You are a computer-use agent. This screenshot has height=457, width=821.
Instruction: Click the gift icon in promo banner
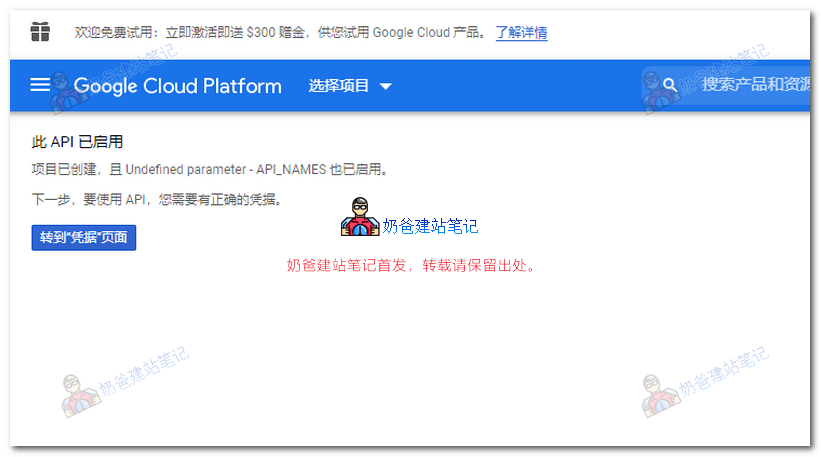coord(40,32)
